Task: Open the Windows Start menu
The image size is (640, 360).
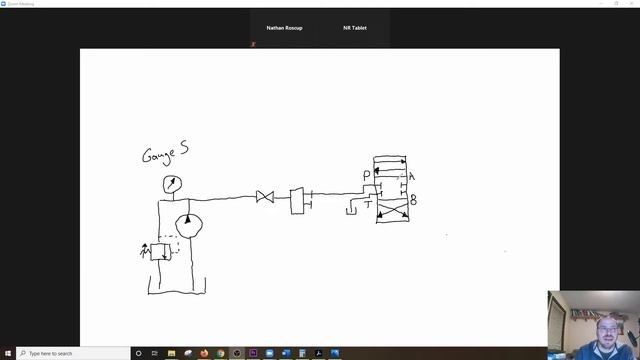Action: [x=8, y=353]
